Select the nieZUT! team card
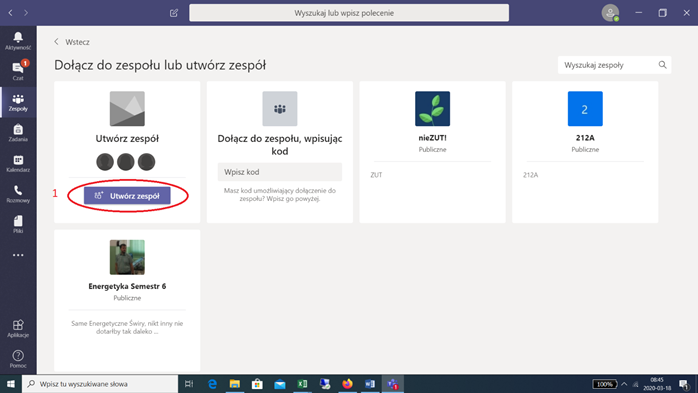 tap(432, 152)
